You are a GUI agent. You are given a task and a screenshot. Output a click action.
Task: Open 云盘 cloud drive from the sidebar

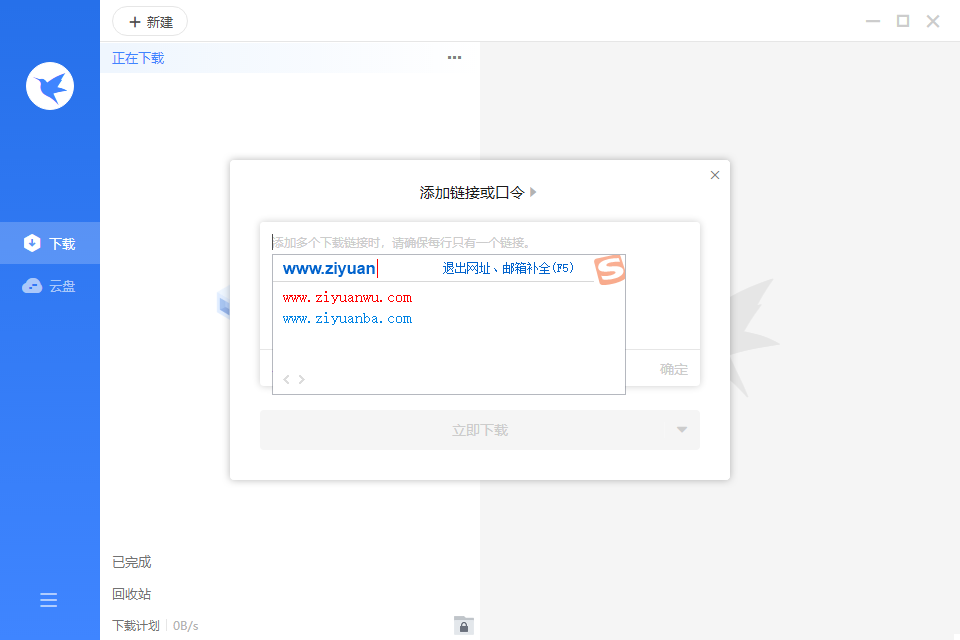49,285
